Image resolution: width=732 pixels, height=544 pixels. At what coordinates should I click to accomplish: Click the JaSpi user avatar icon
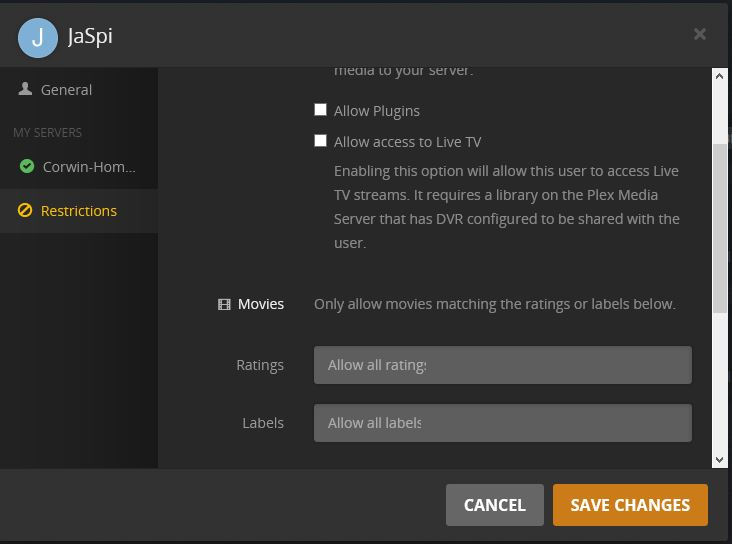(x=38, y=38)
